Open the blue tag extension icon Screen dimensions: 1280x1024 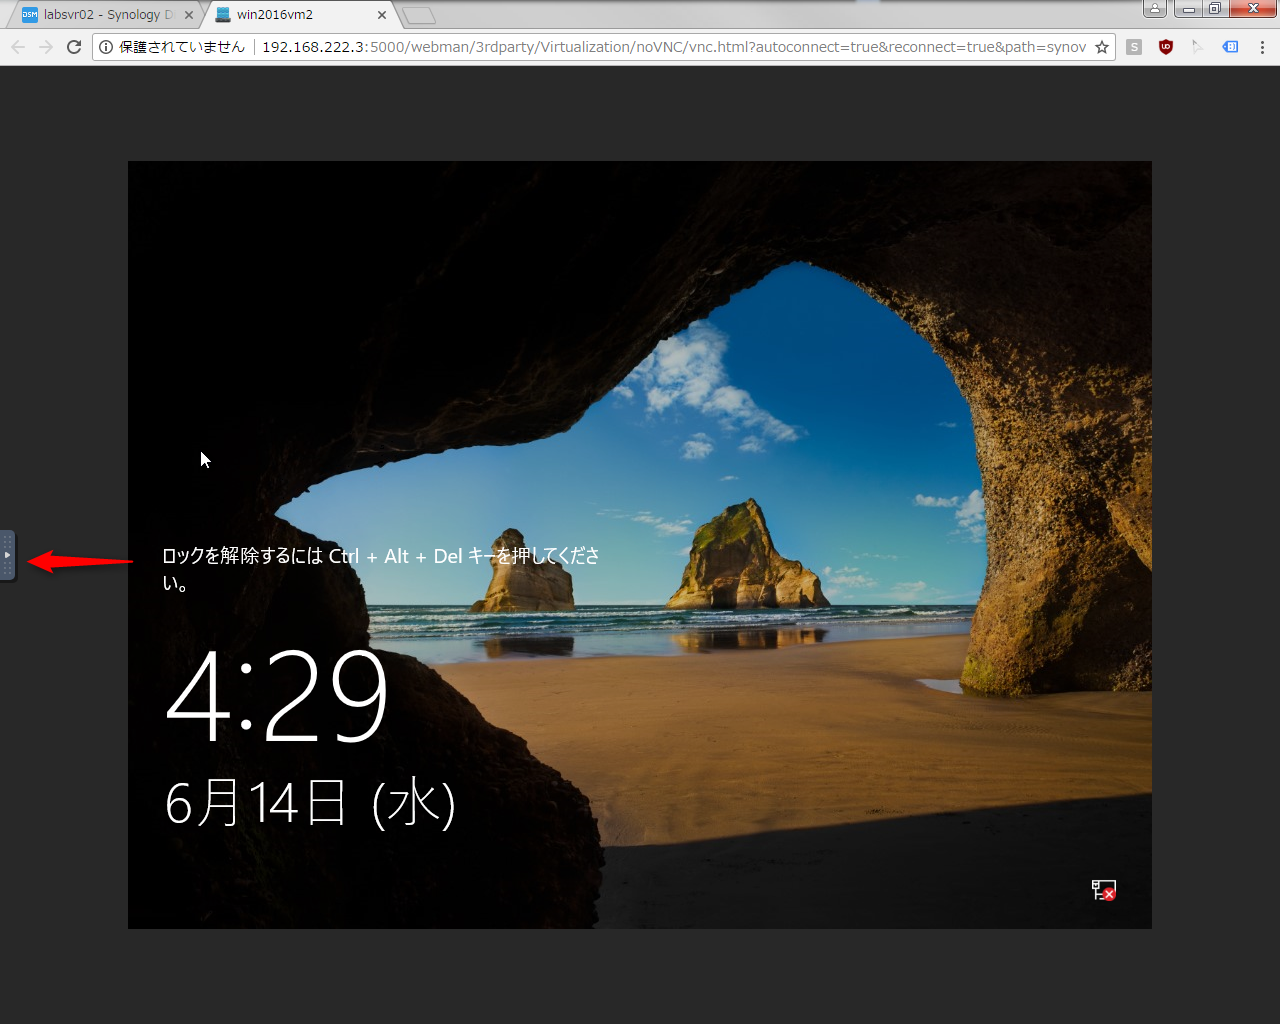point(1231,47)
